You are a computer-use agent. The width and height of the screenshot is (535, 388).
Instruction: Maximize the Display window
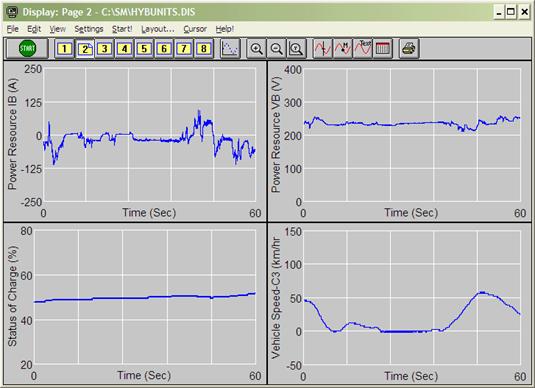(x=511, y=12)
